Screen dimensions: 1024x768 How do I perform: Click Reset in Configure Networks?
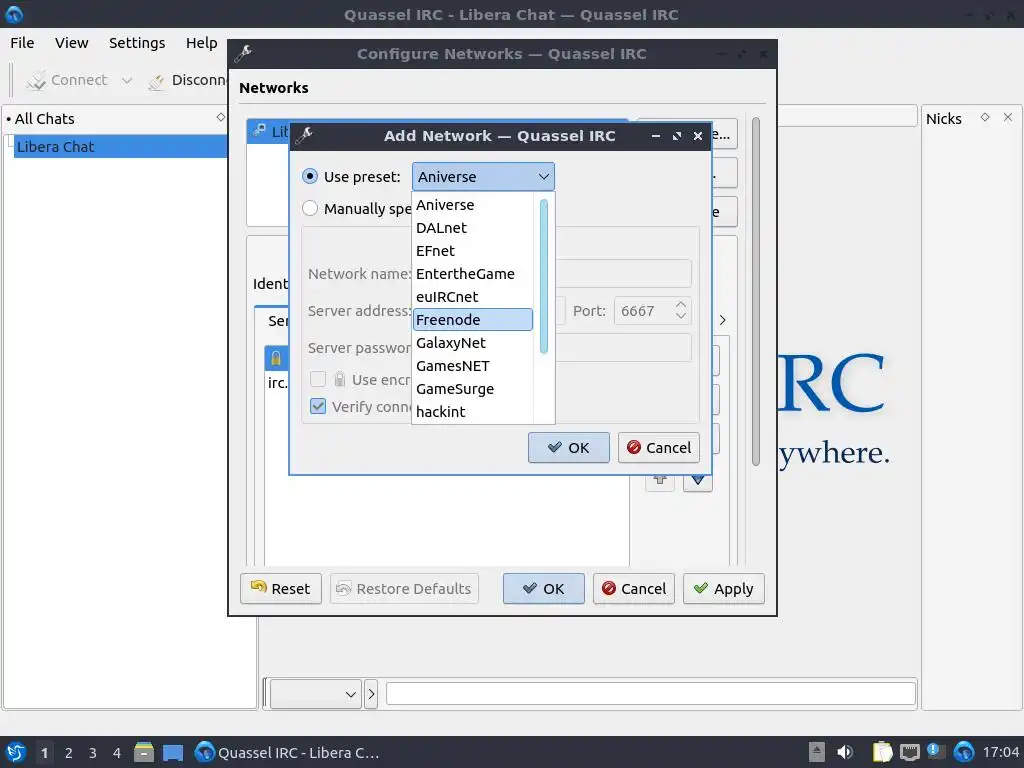pos(281,588)
